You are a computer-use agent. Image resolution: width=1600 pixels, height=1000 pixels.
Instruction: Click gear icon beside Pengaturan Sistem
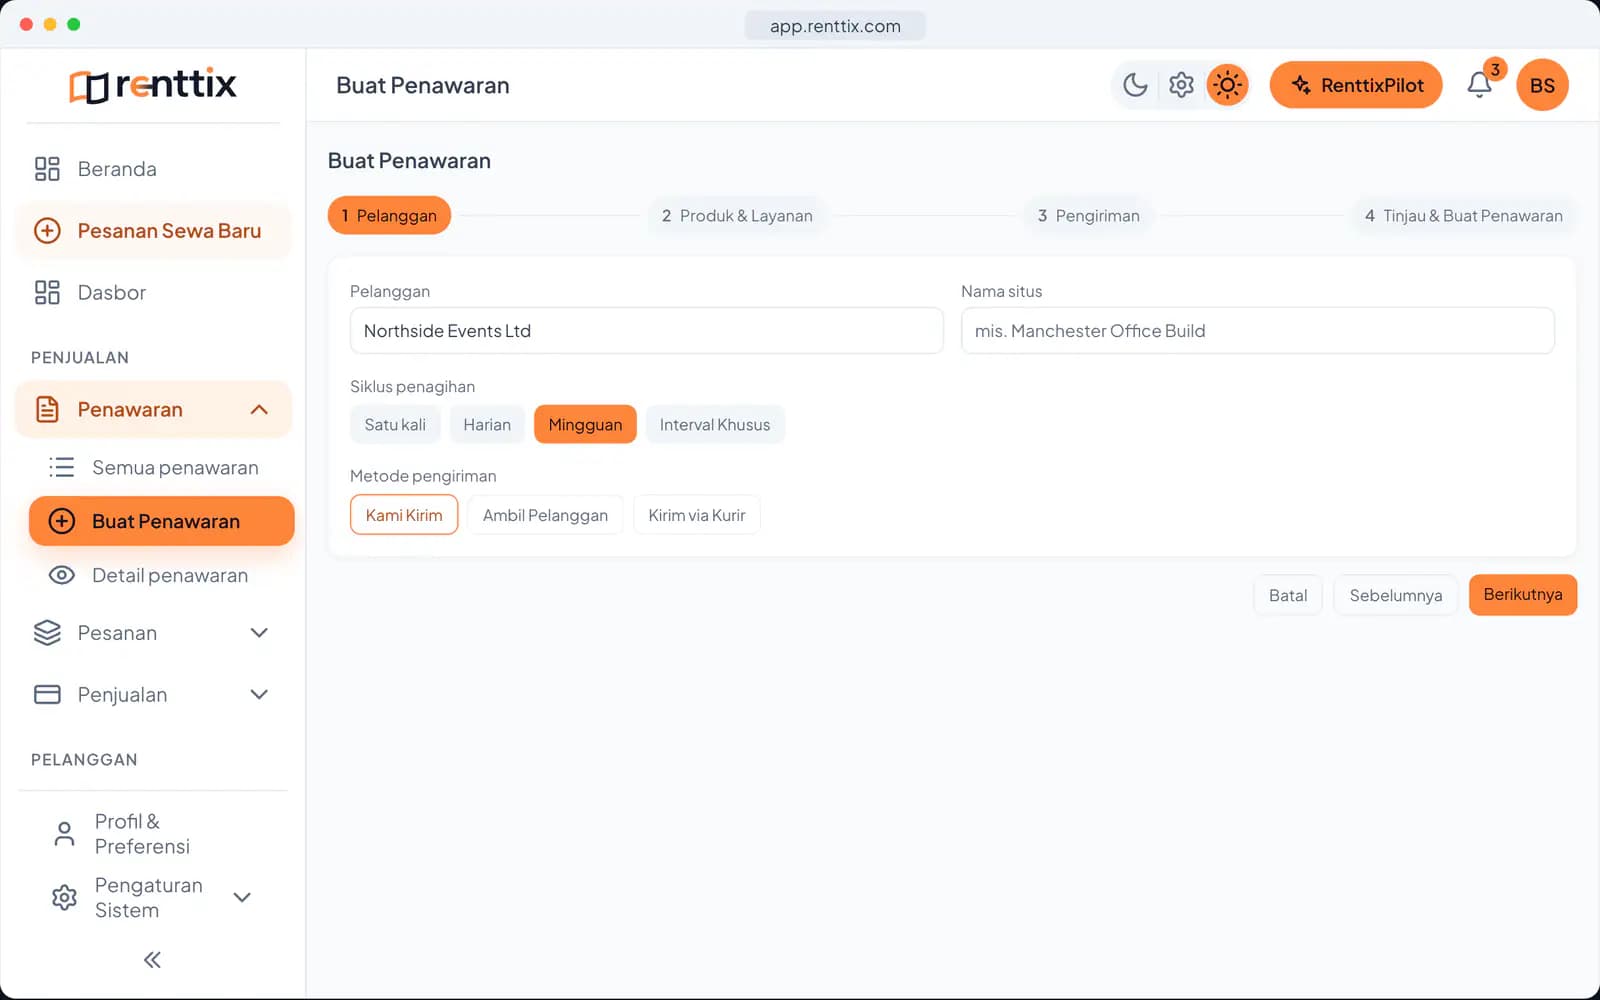64,897
